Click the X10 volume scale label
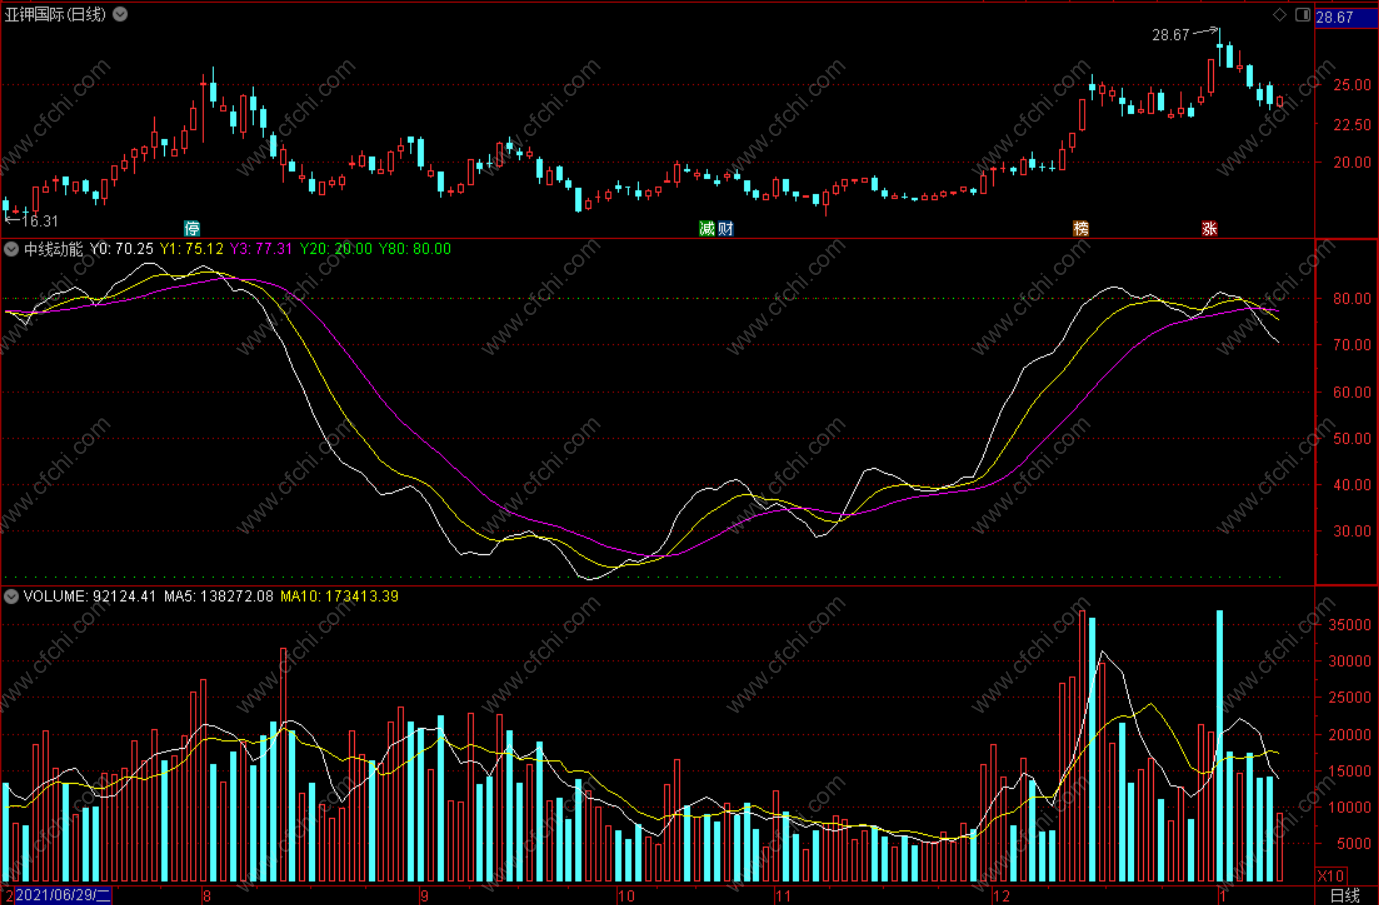This screenshot has width=1379, height=905. tap(1331, 875)
